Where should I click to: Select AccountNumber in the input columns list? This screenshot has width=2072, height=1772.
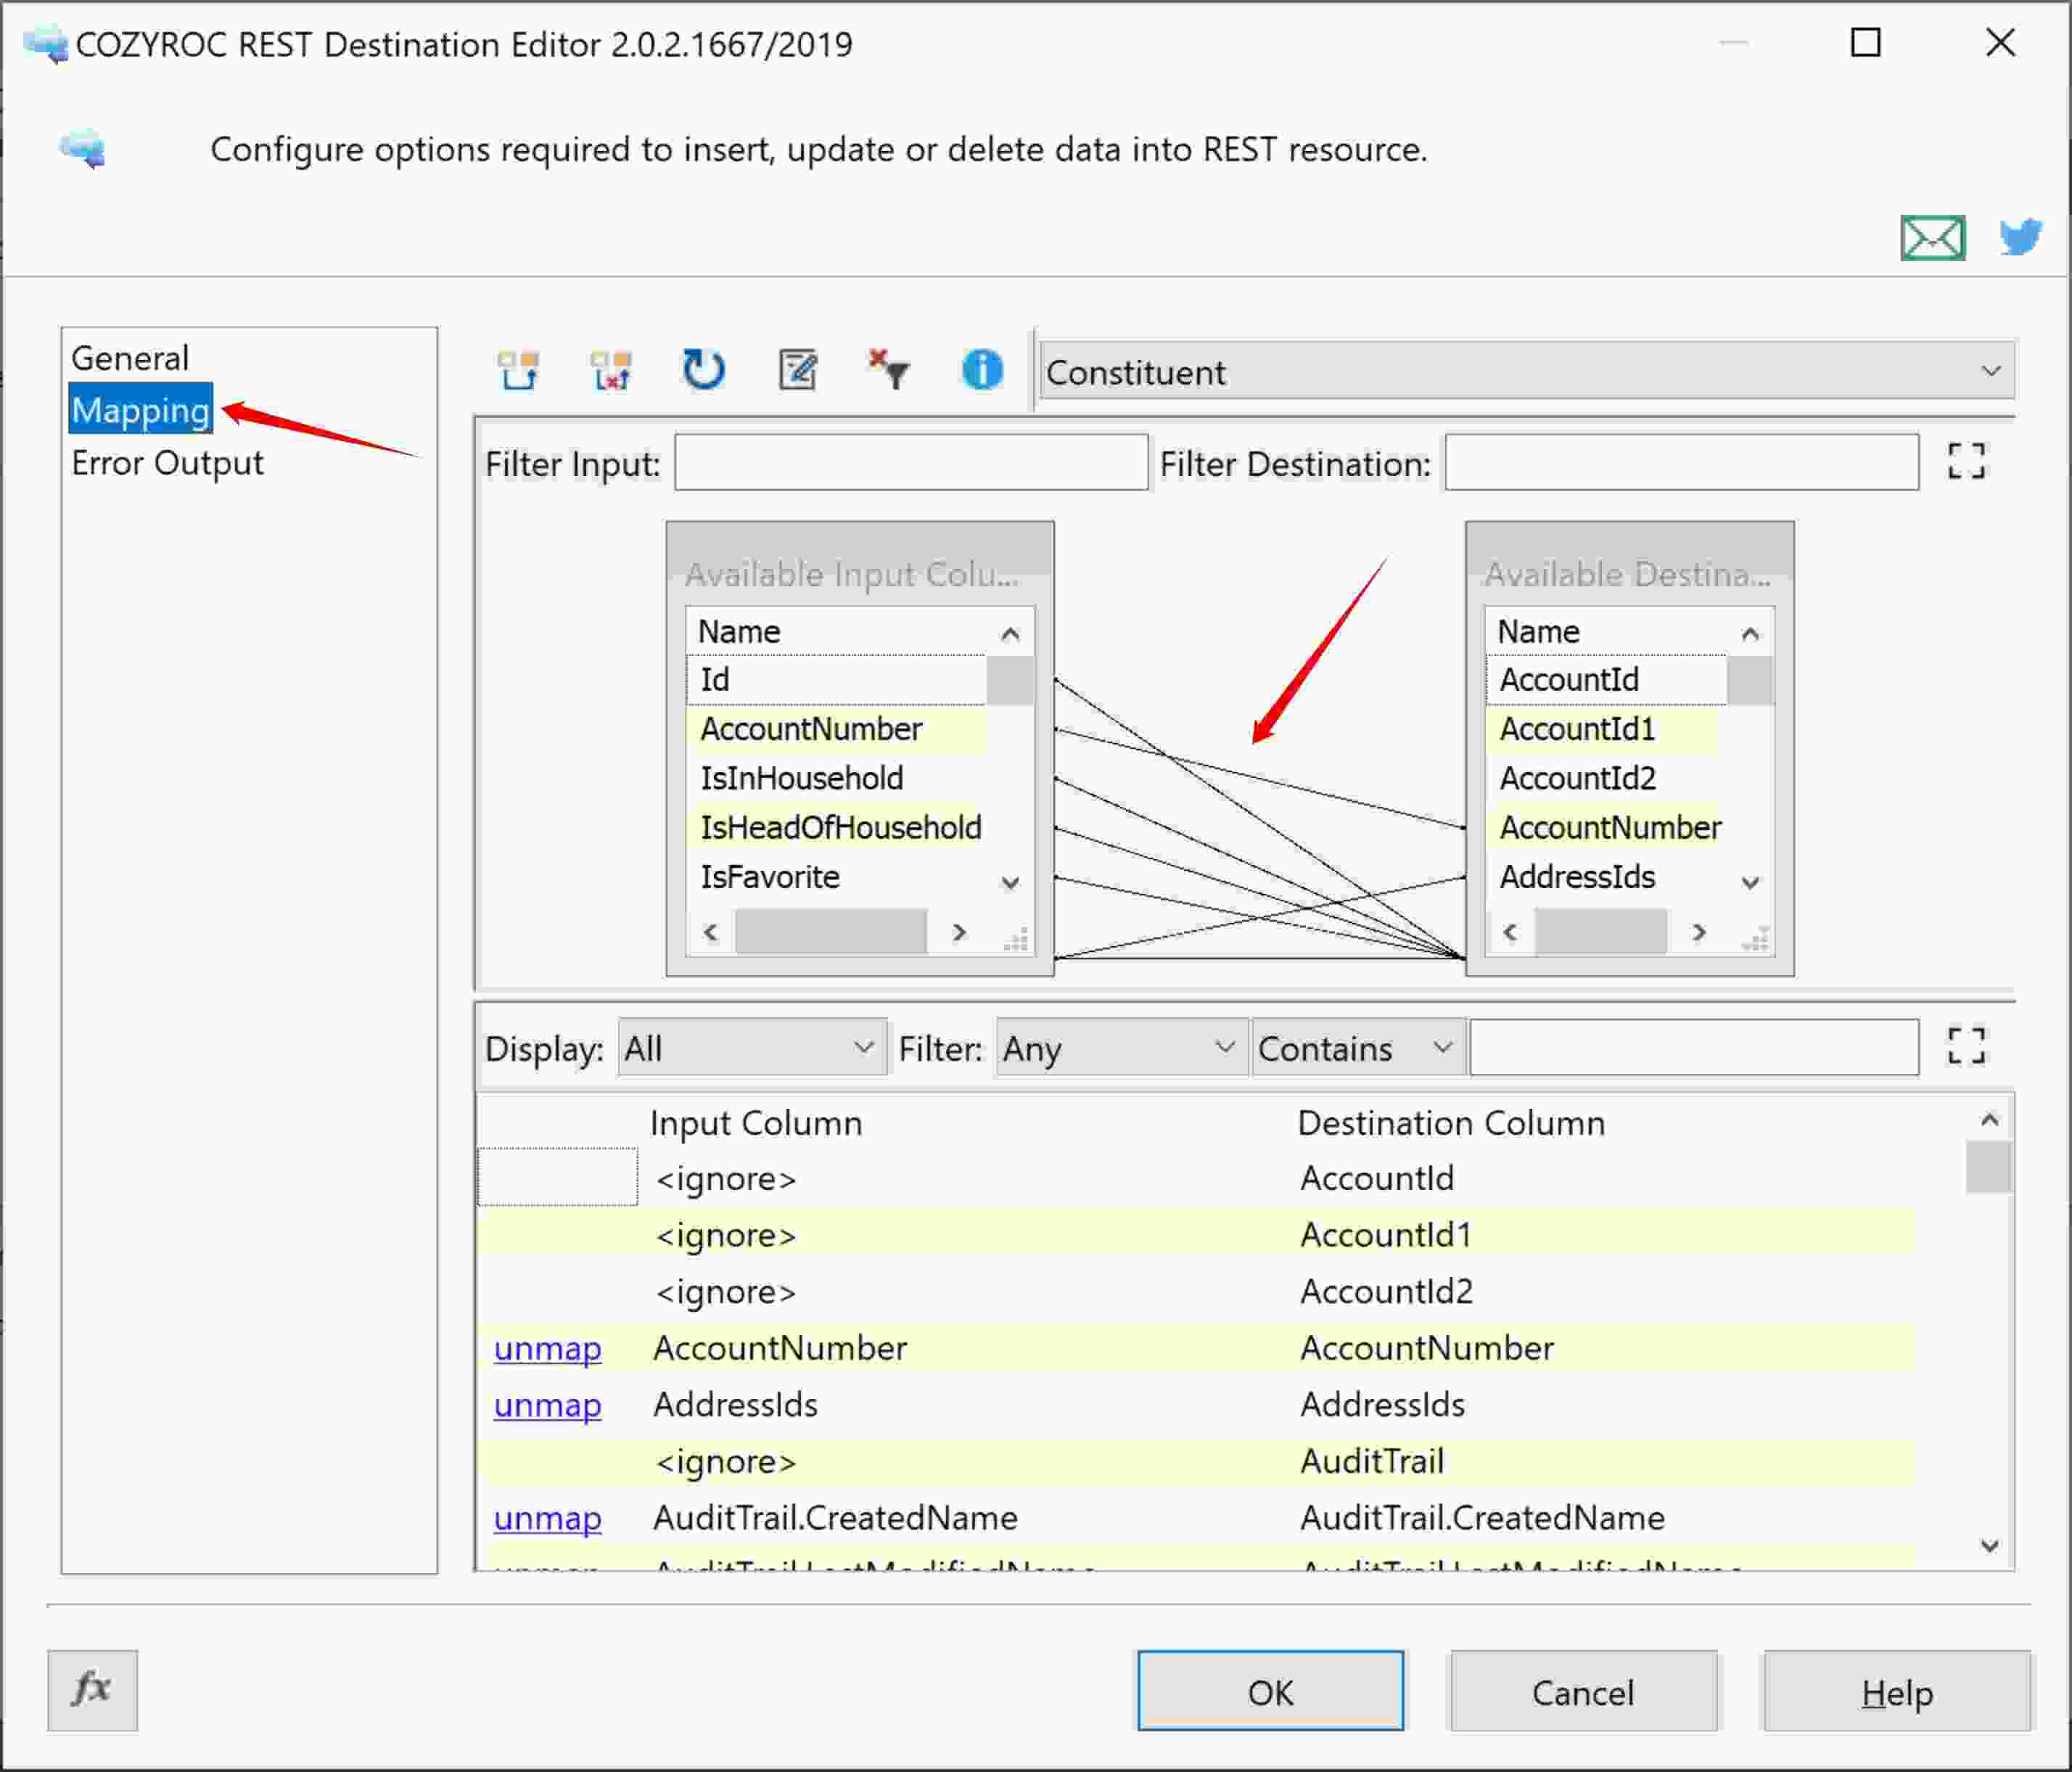pyautogui.click(x=836, y=729)
